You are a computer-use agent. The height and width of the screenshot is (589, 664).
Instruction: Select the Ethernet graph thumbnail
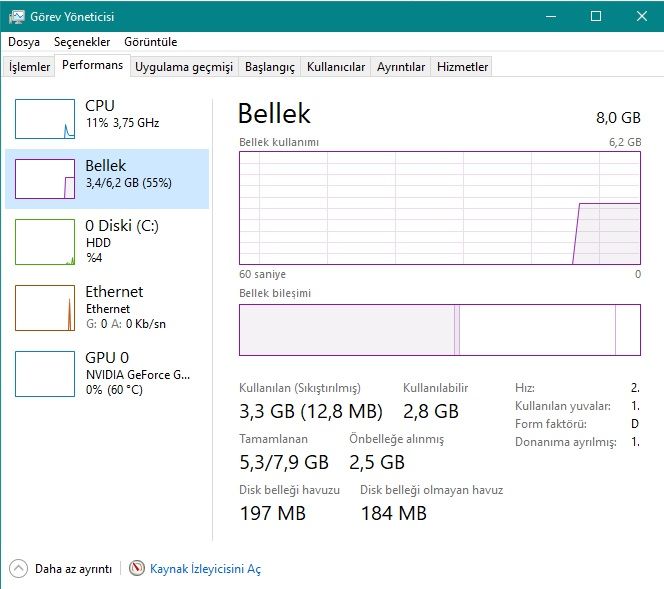tap(45, 308)
